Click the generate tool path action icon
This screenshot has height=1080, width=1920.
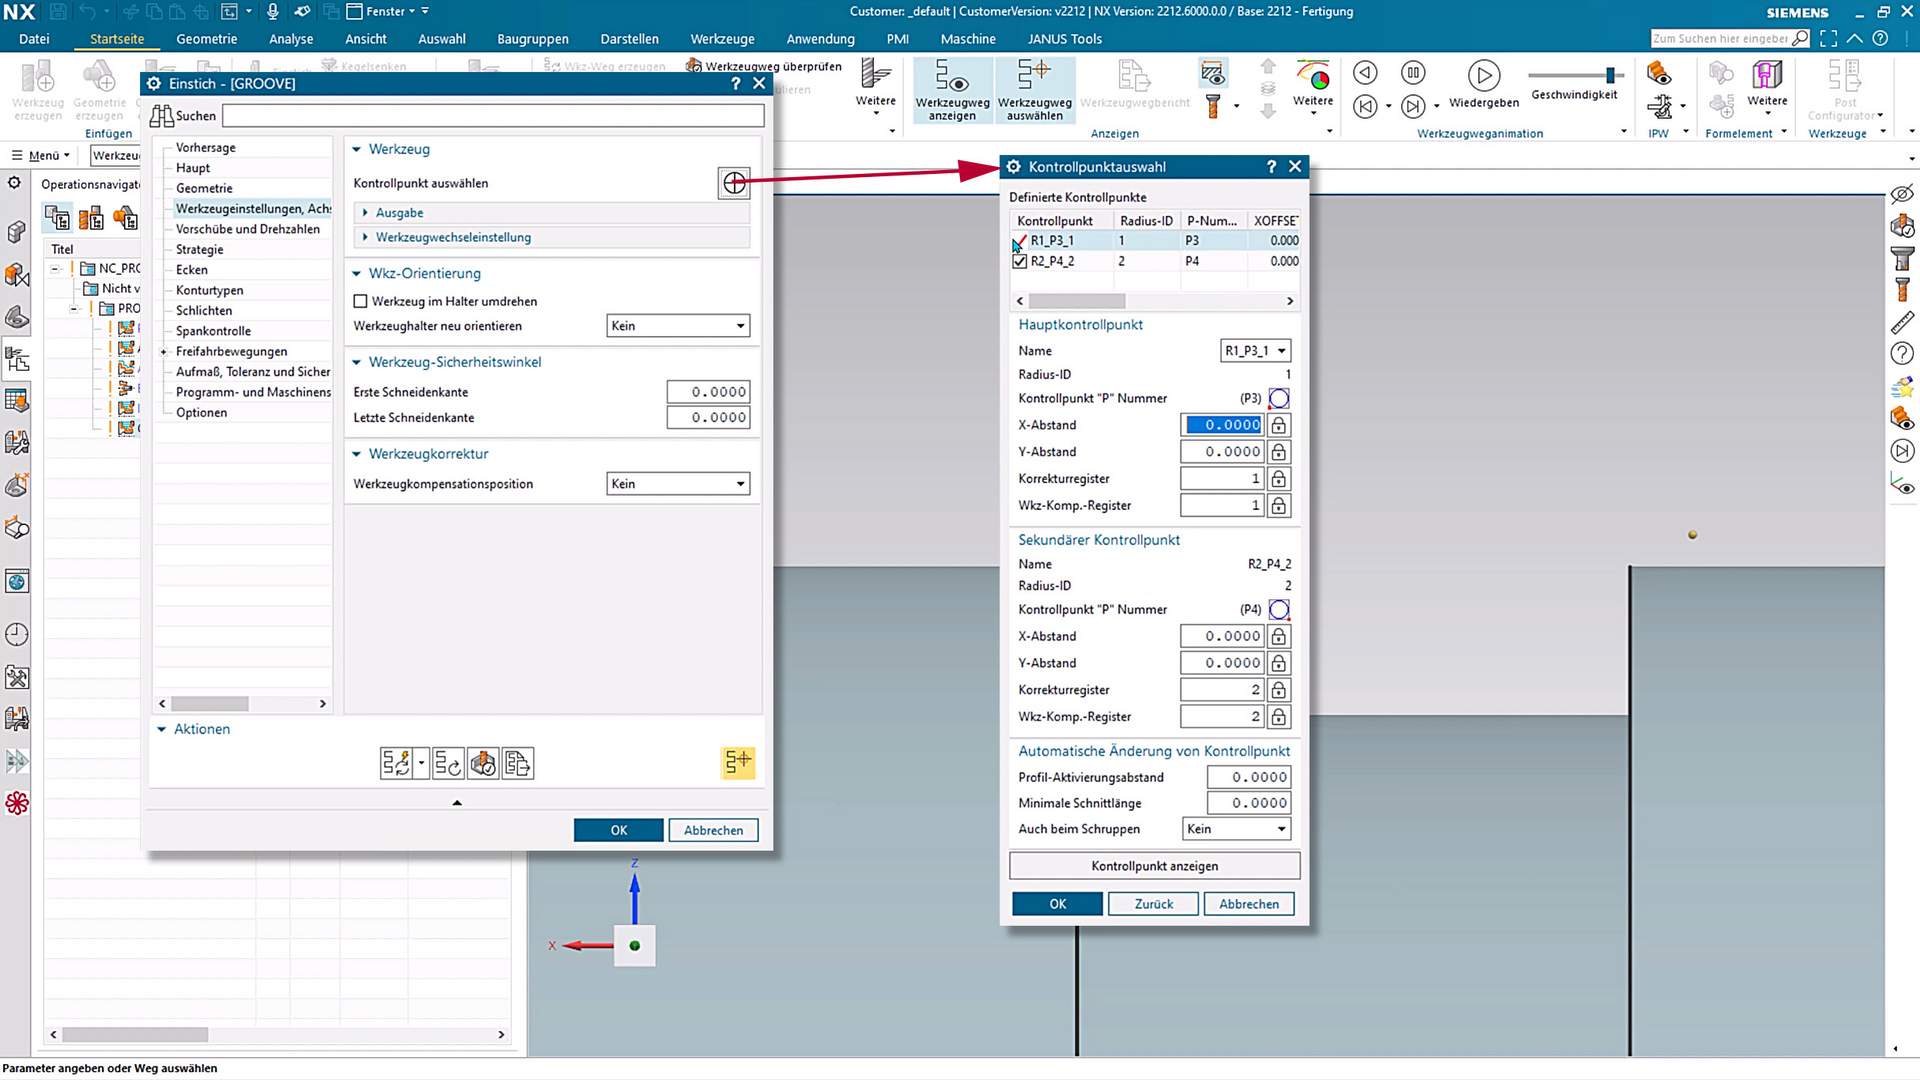(396, 763)
